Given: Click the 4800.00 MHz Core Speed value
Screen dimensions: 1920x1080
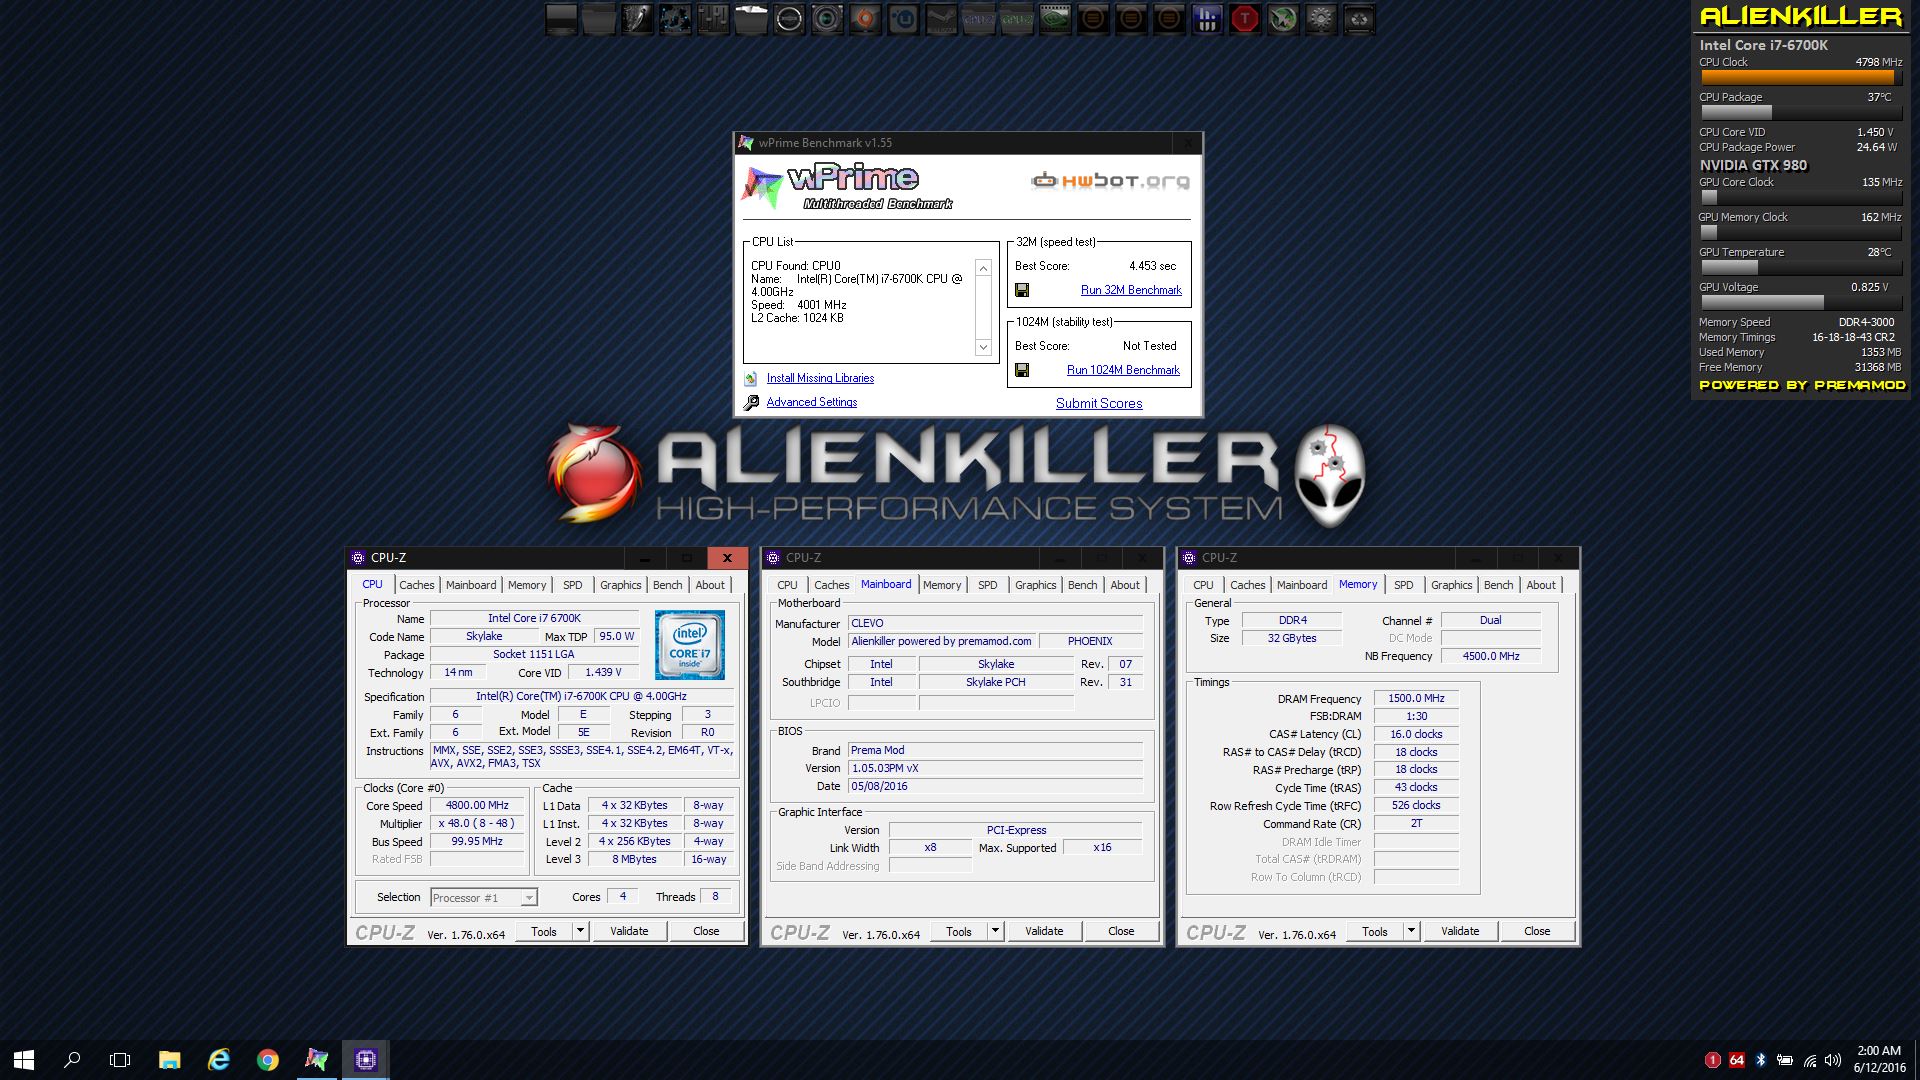Looking at the screenshot, I should 477,805.
